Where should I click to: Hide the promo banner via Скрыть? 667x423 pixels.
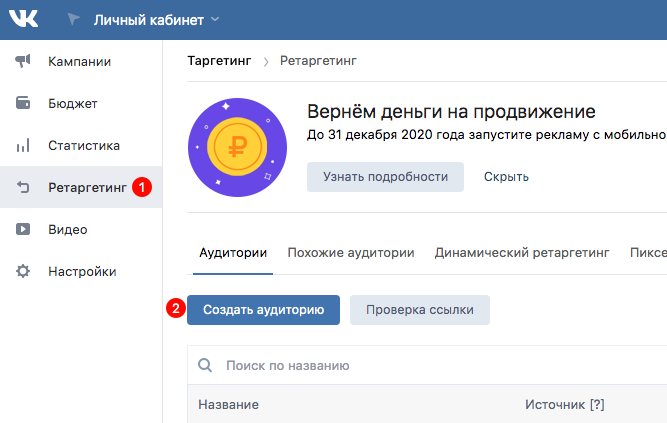click(x=506, y=177)
